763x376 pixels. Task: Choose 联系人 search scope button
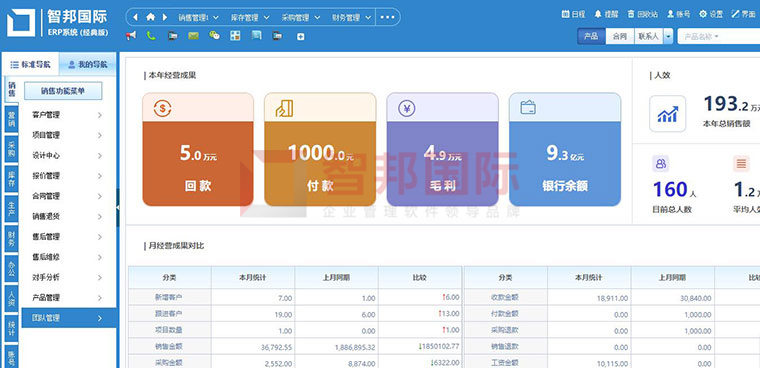649,36
